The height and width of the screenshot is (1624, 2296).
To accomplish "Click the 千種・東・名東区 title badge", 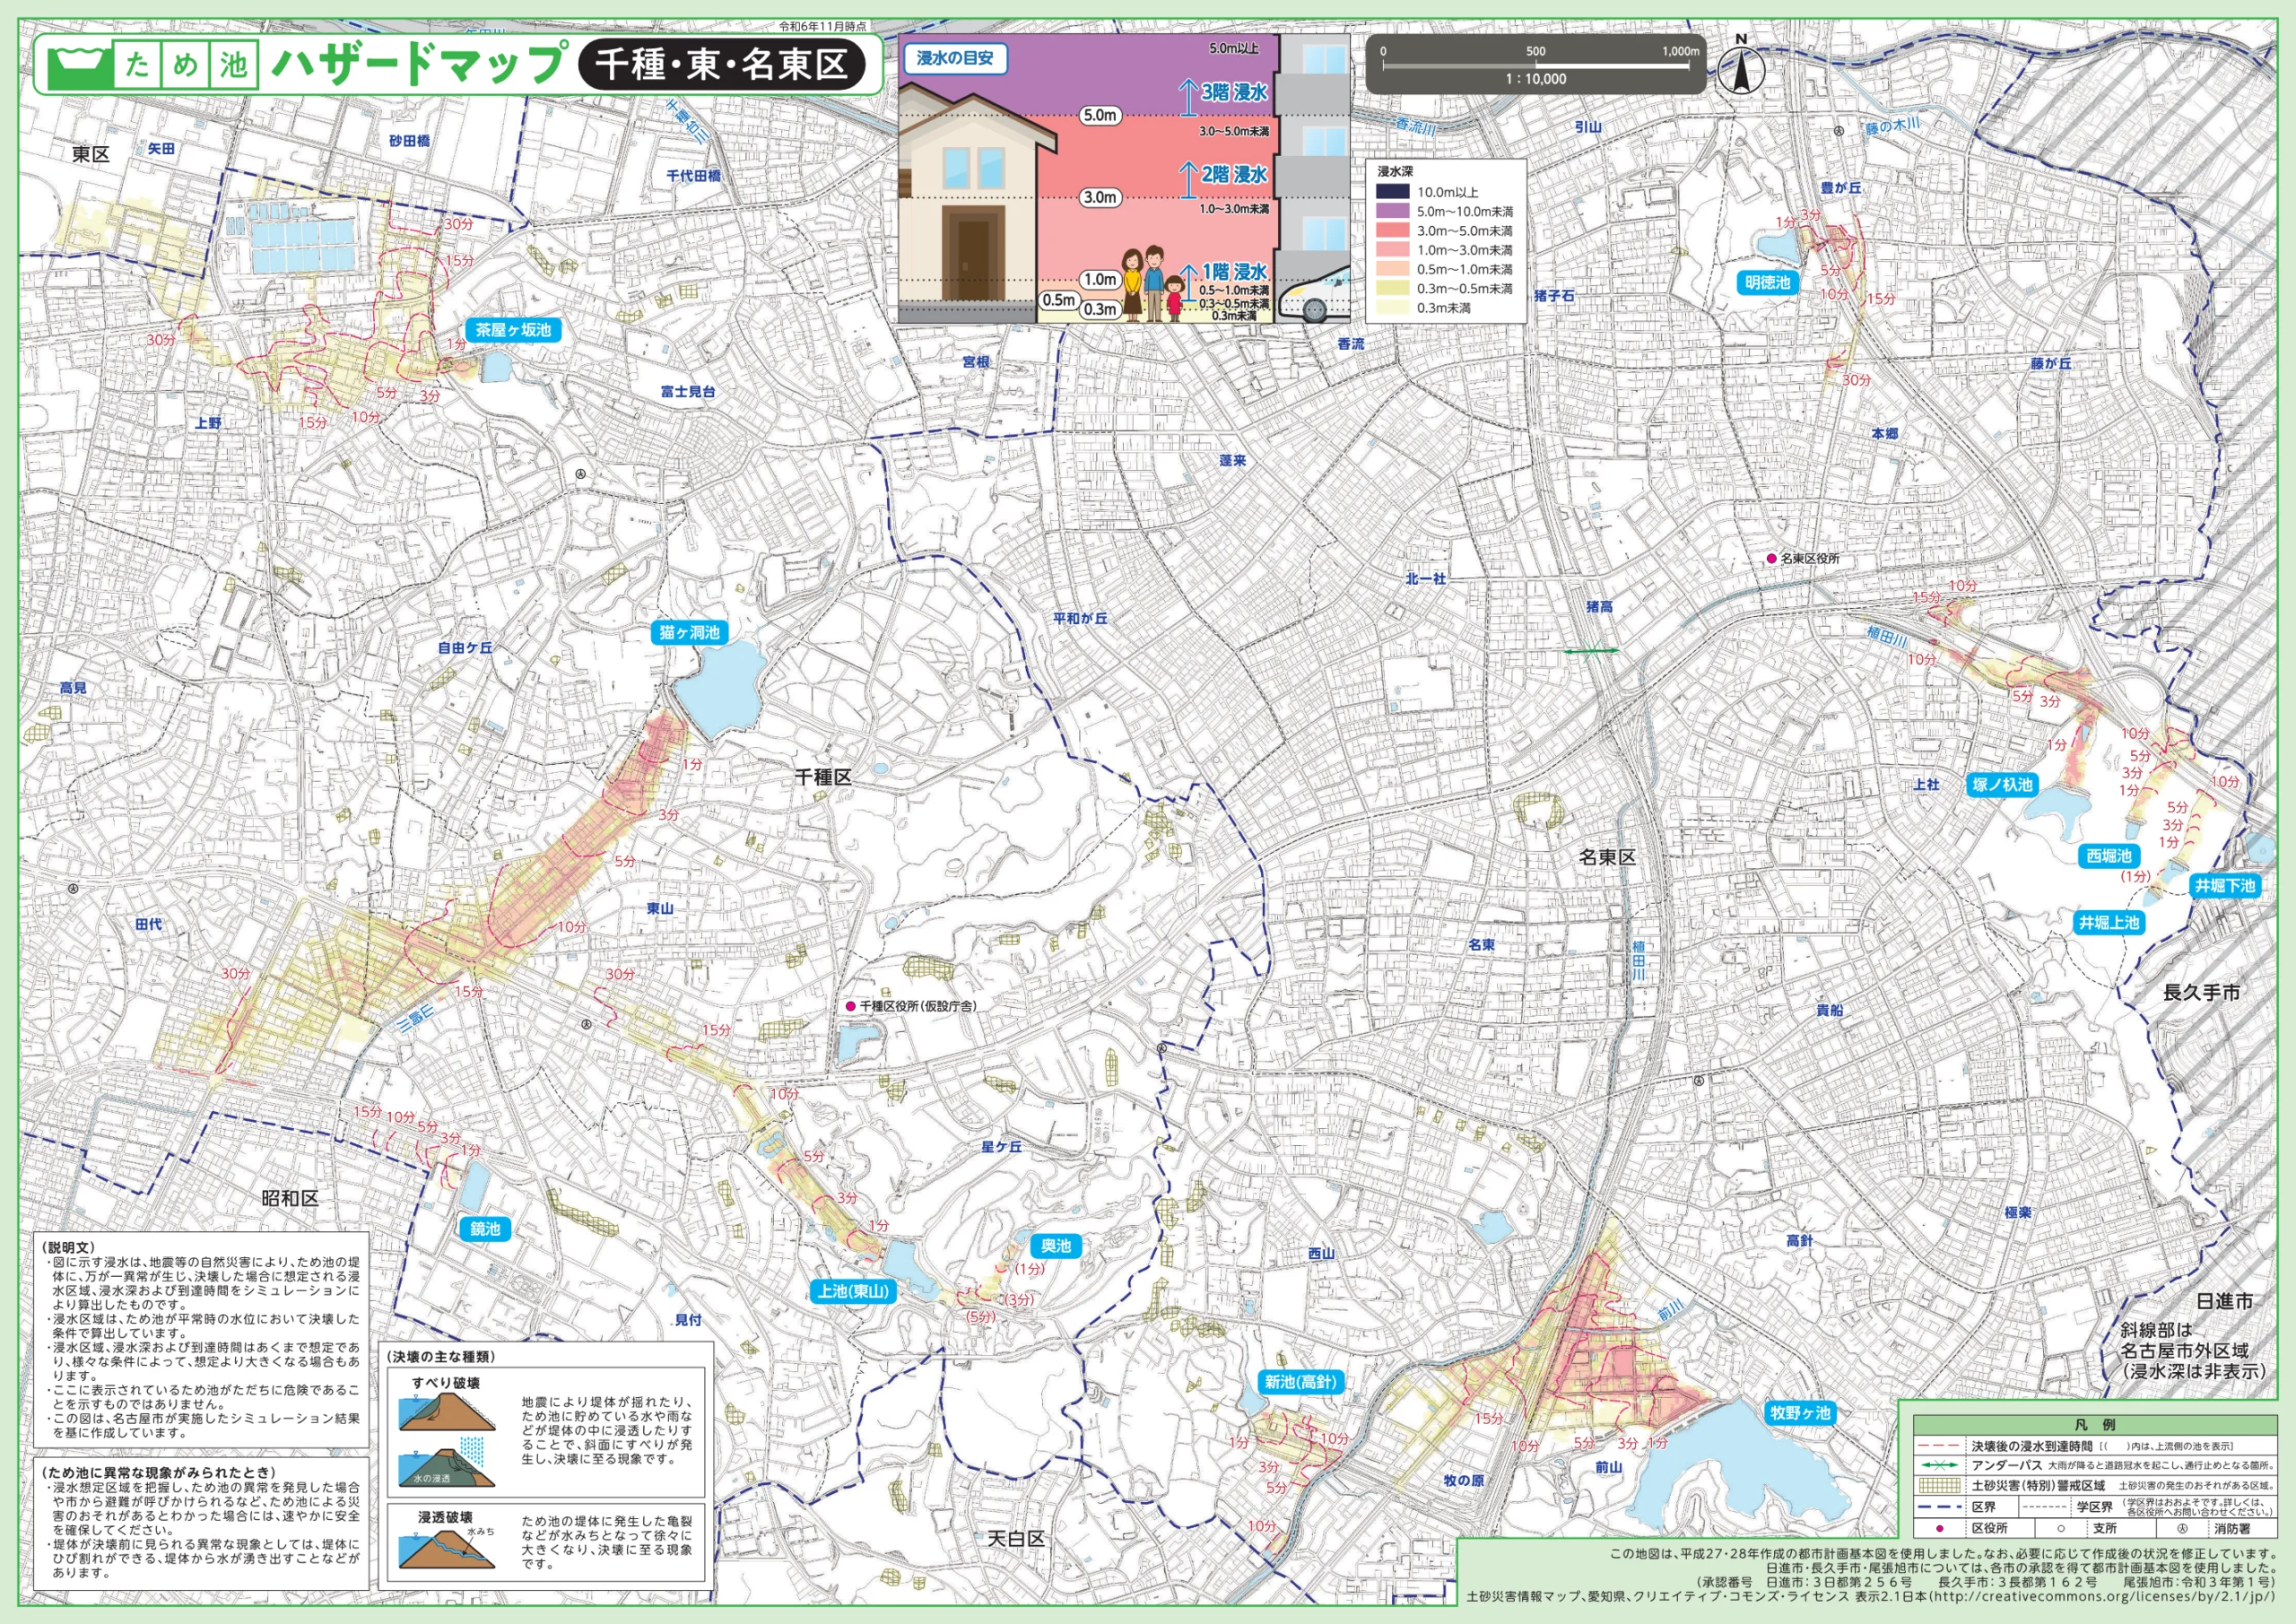I will pyautogui.click(x=721, y=65).
